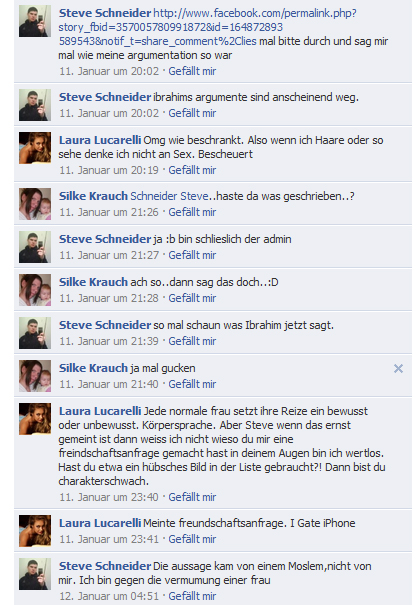Click Silke Krauch's avatar on 21:28 comment

coord(35,290)
